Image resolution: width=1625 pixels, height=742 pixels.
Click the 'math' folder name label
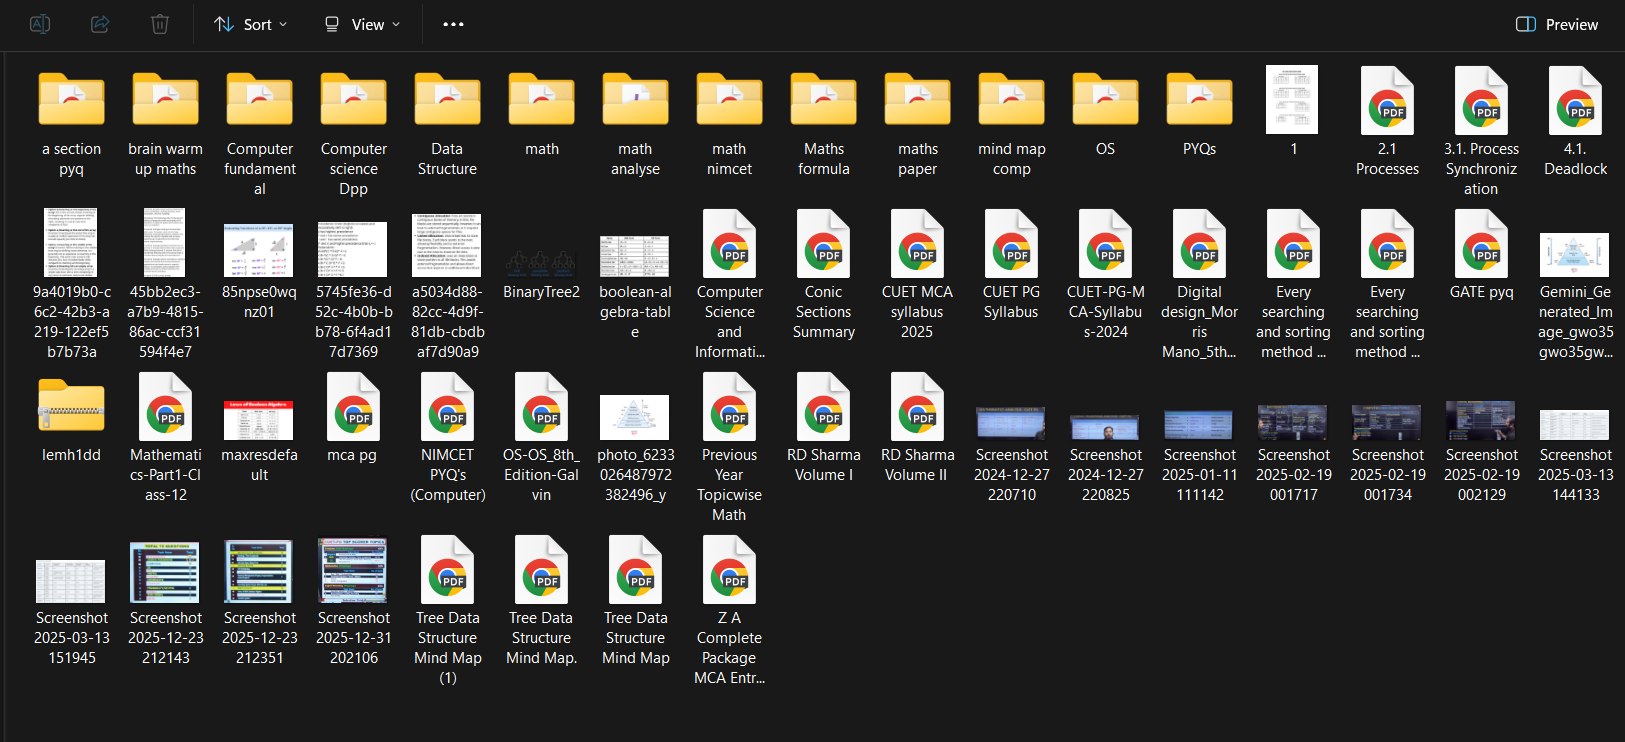pos(542,149)
